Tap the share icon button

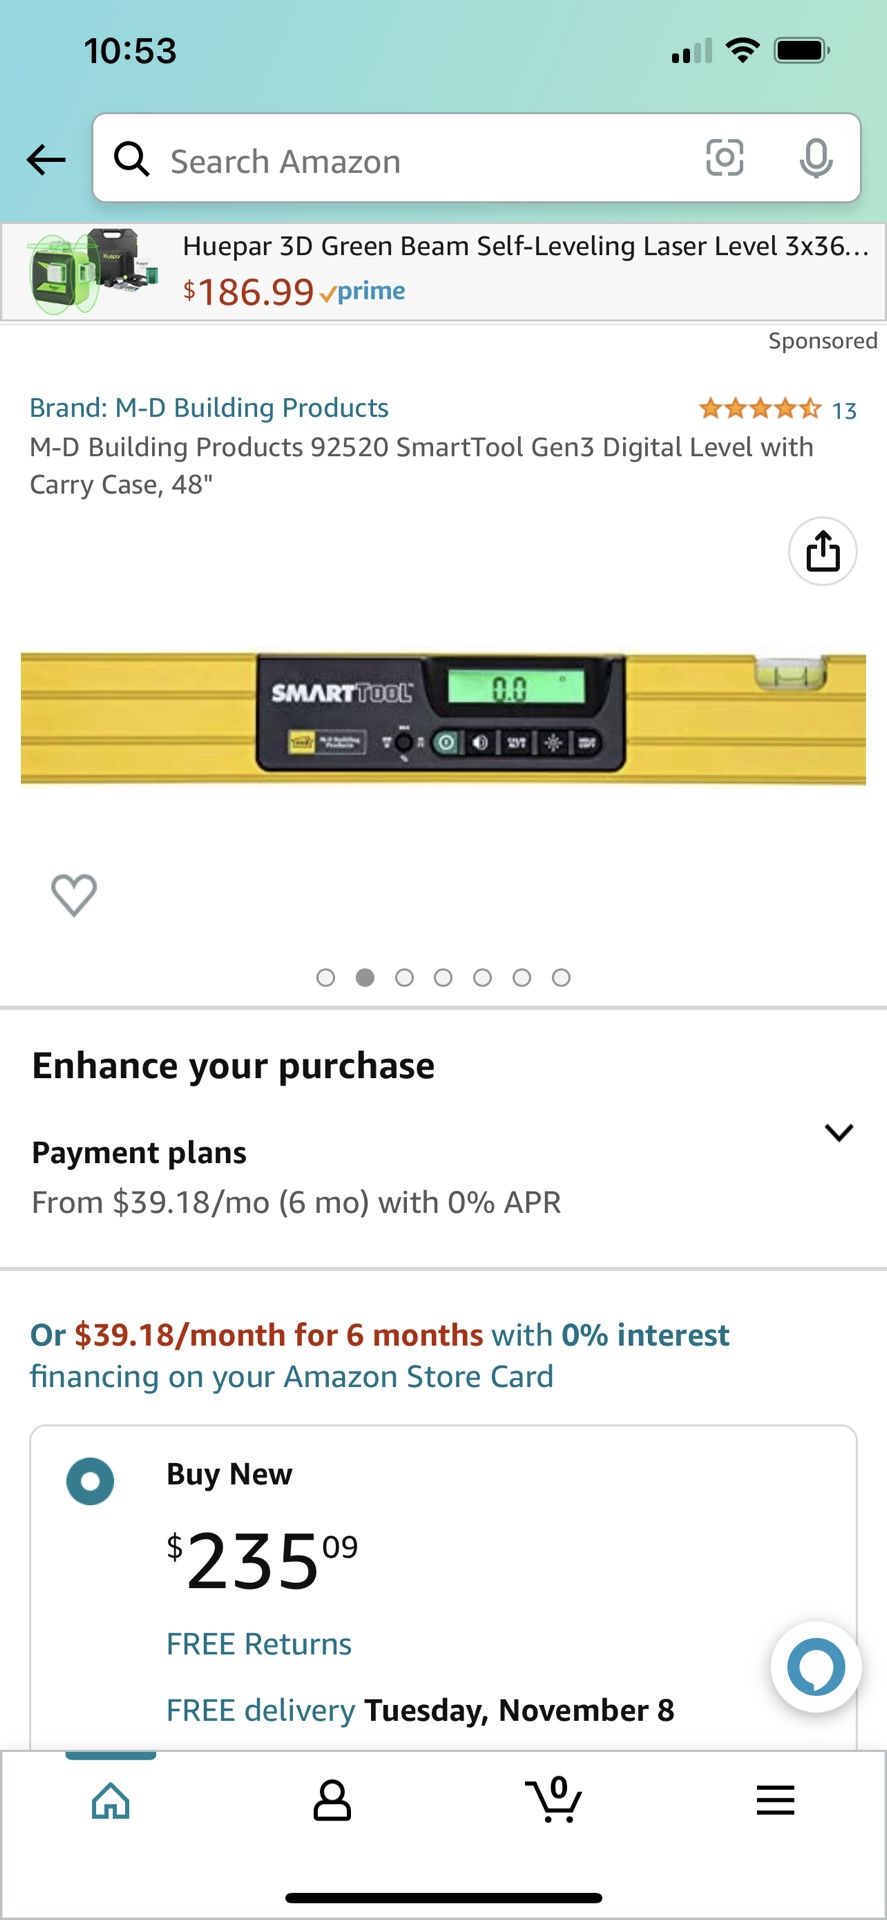tap(822, 551)
